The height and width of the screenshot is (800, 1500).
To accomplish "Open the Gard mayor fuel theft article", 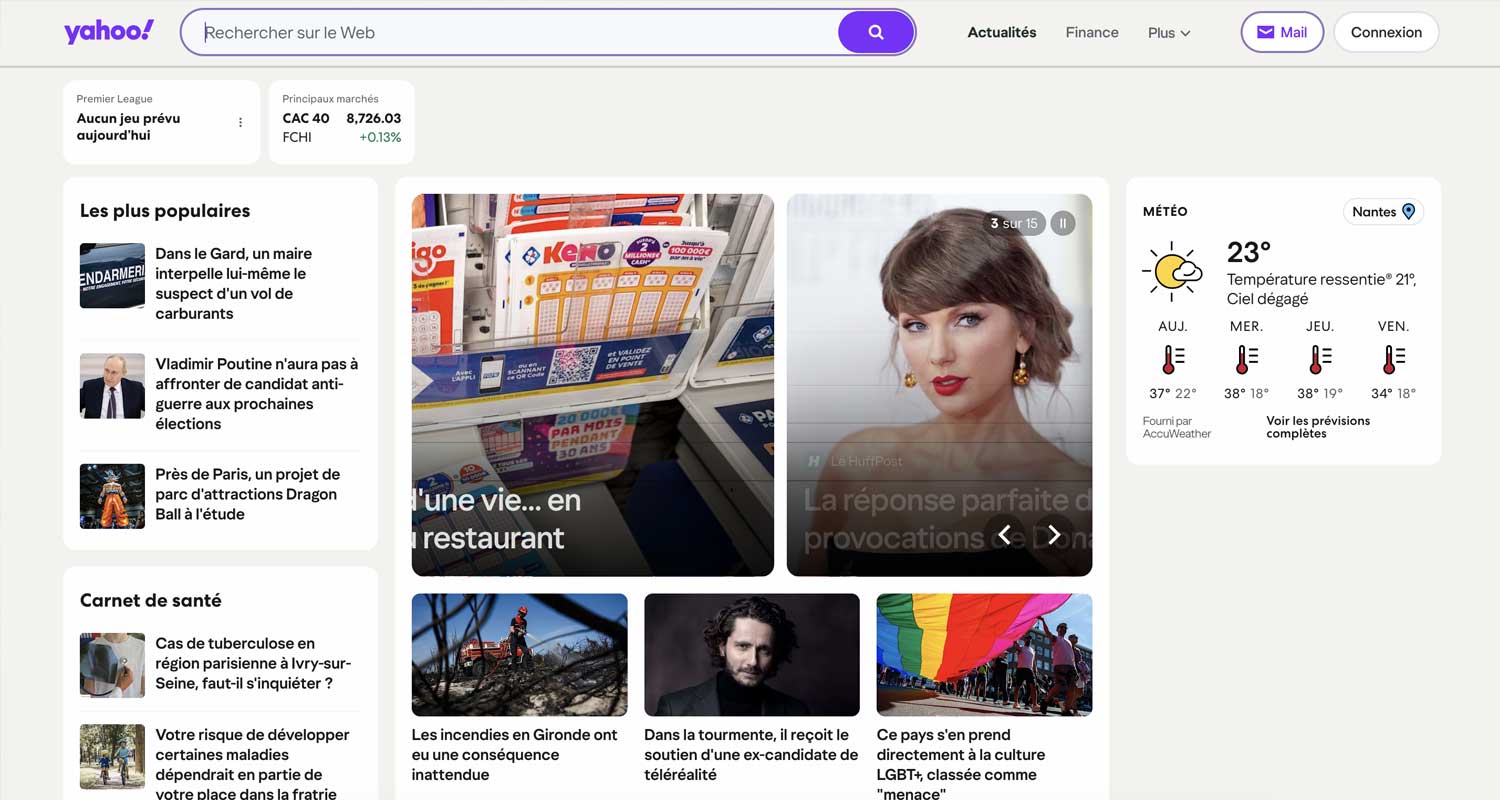I will 233,283.
